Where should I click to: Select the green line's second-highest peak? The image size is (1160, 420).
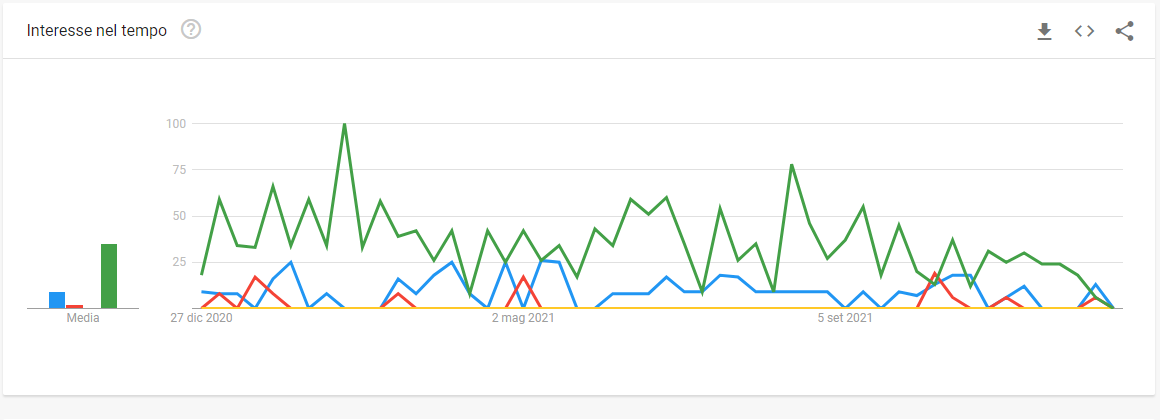pyautogui.click(x=791, y=165)
